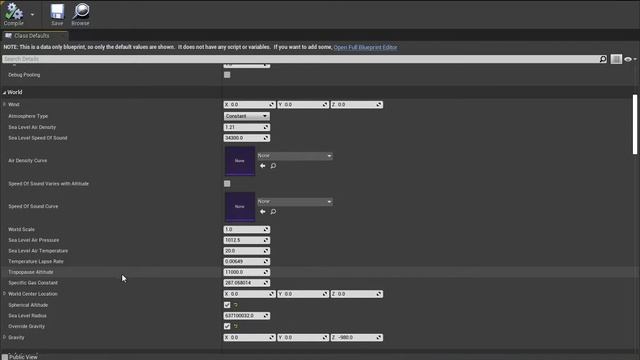Open Full Blueprint Editor link
The image size is (640, 360).
pyautogui.click(x=365, y=47)
